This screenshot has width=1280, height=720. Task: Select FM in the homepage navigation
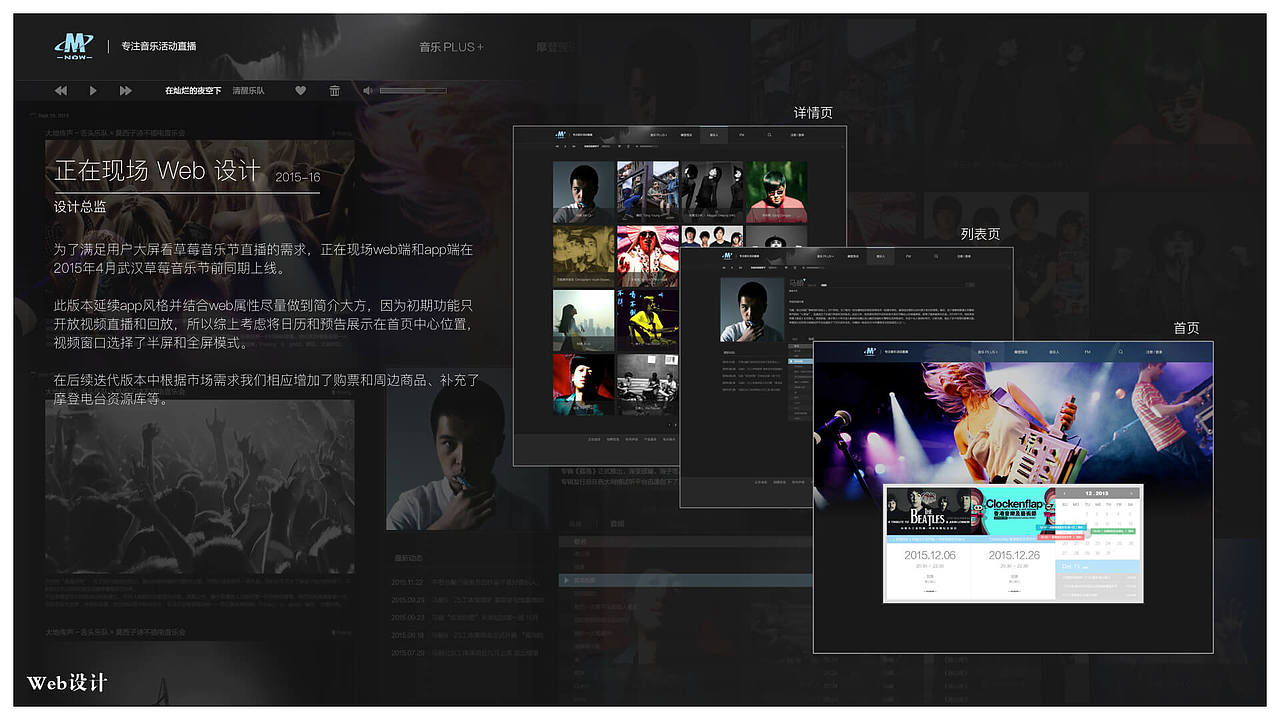1088,353
